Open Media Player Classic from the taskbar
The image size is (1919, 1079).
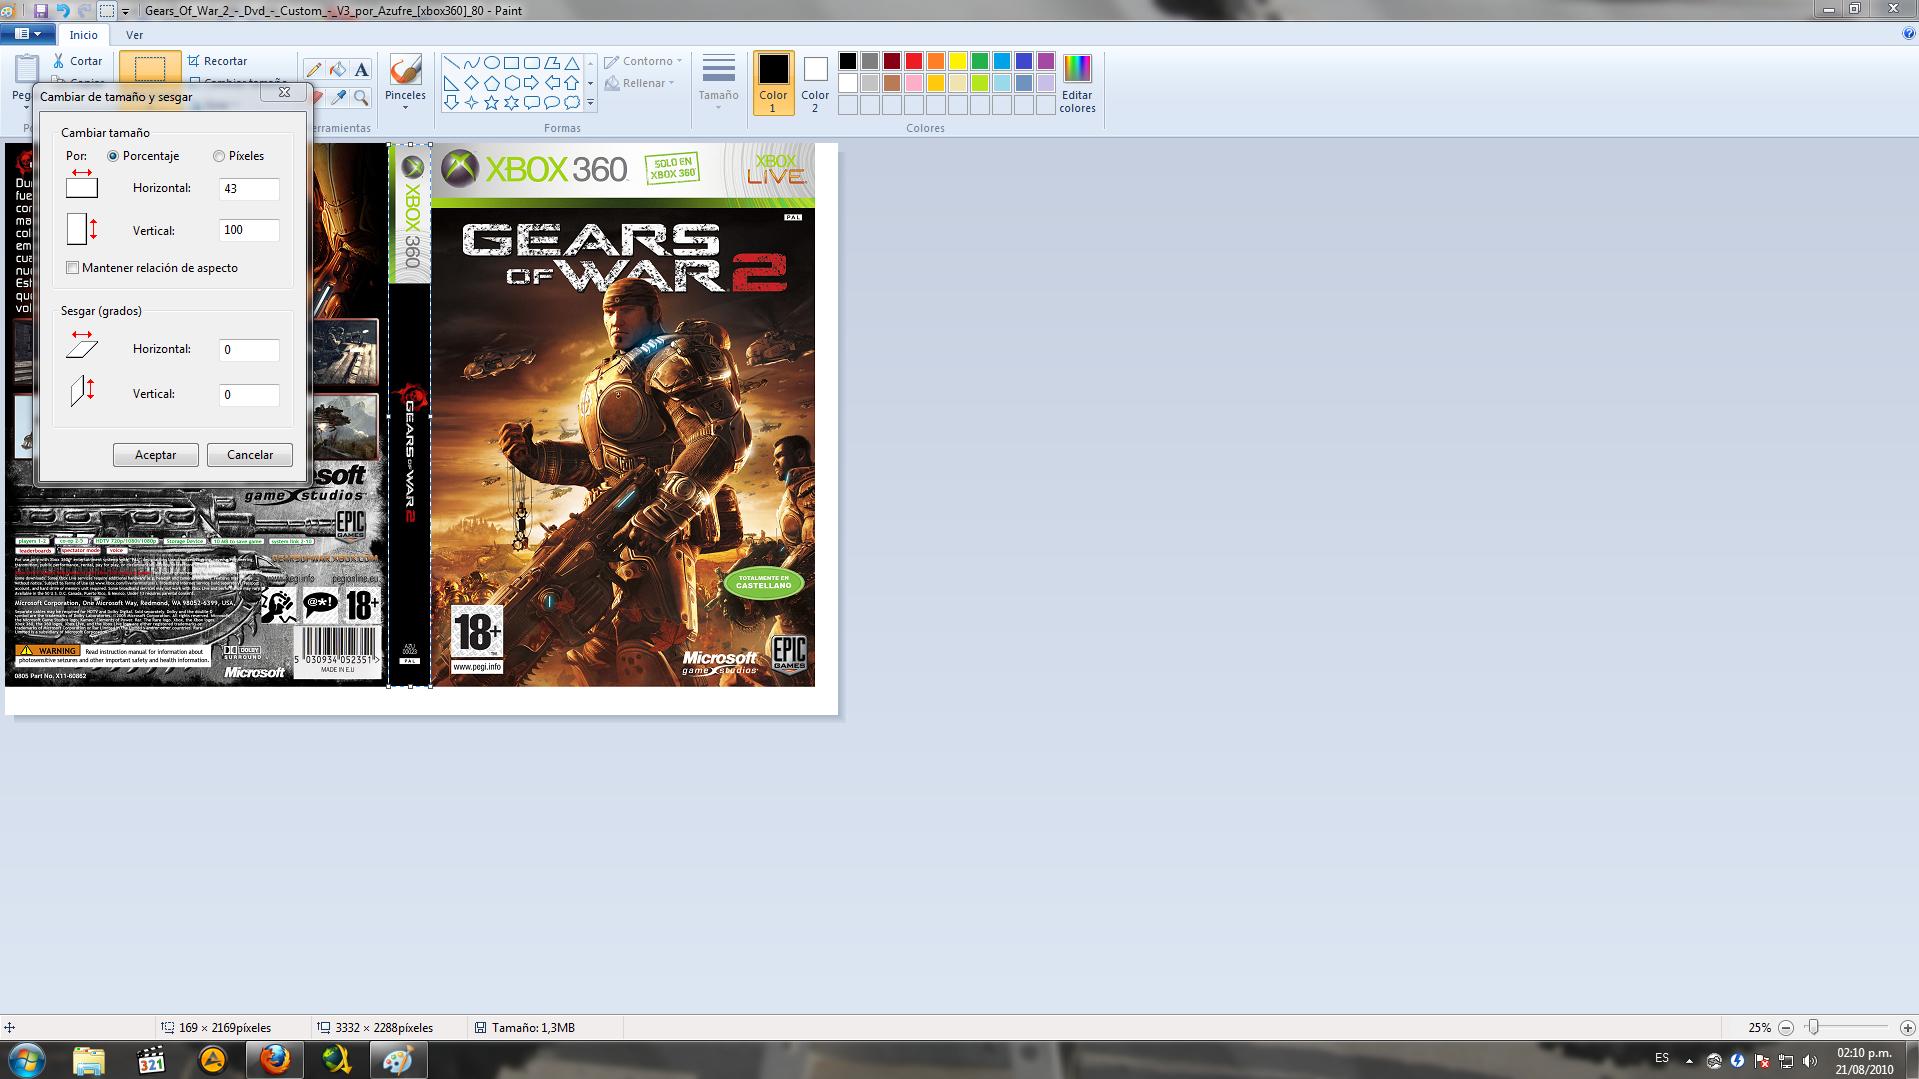151,1060
